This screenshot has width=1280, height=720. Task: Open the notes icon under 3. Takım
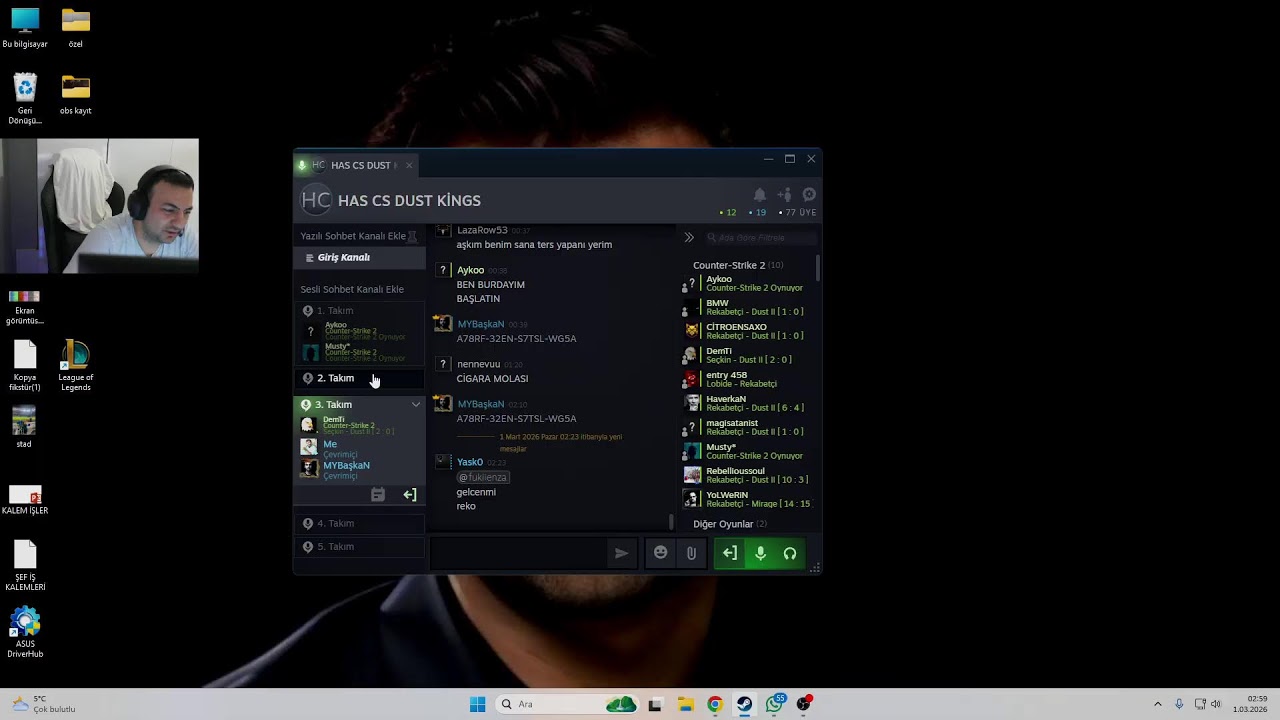378,495
